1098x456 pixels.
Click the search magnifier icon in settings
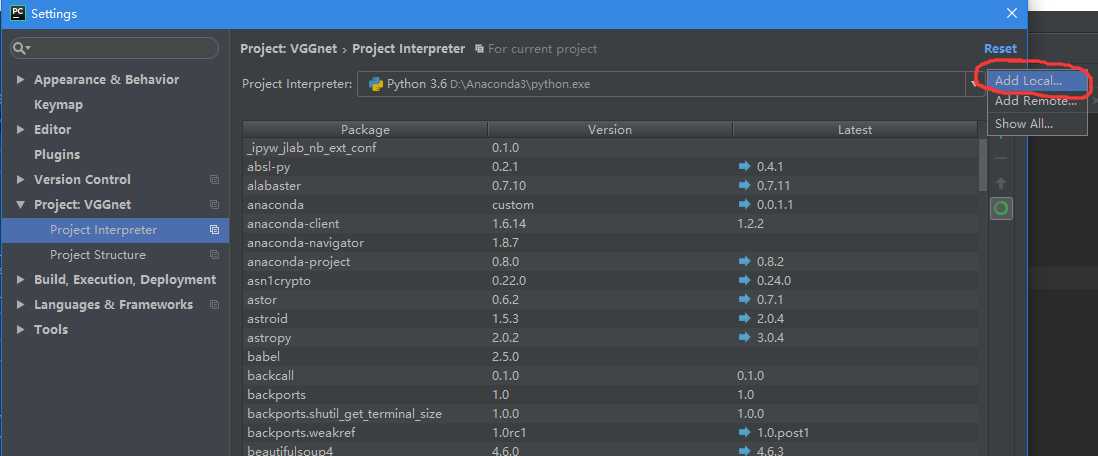pyautogui.click(x=20, y=48)
